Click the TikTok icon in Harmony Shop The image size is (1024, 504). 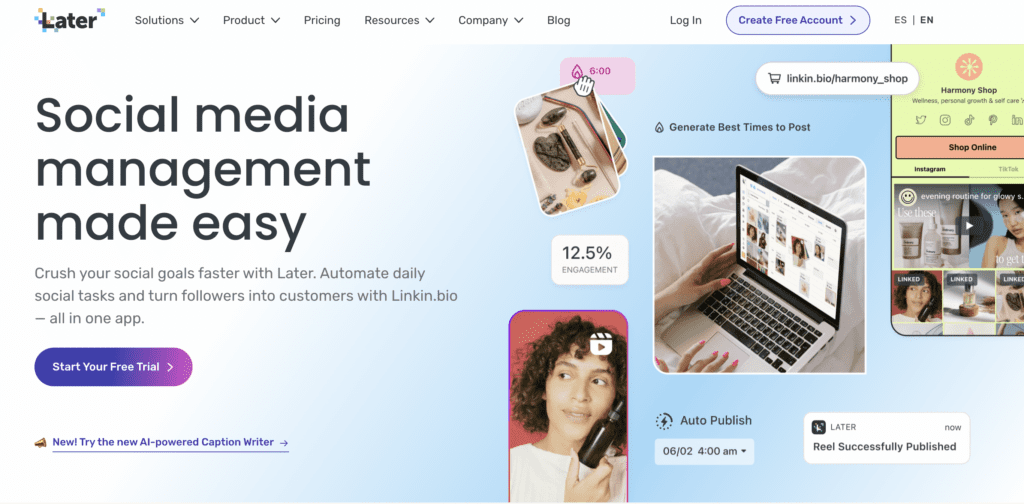[x=969, y=120]
